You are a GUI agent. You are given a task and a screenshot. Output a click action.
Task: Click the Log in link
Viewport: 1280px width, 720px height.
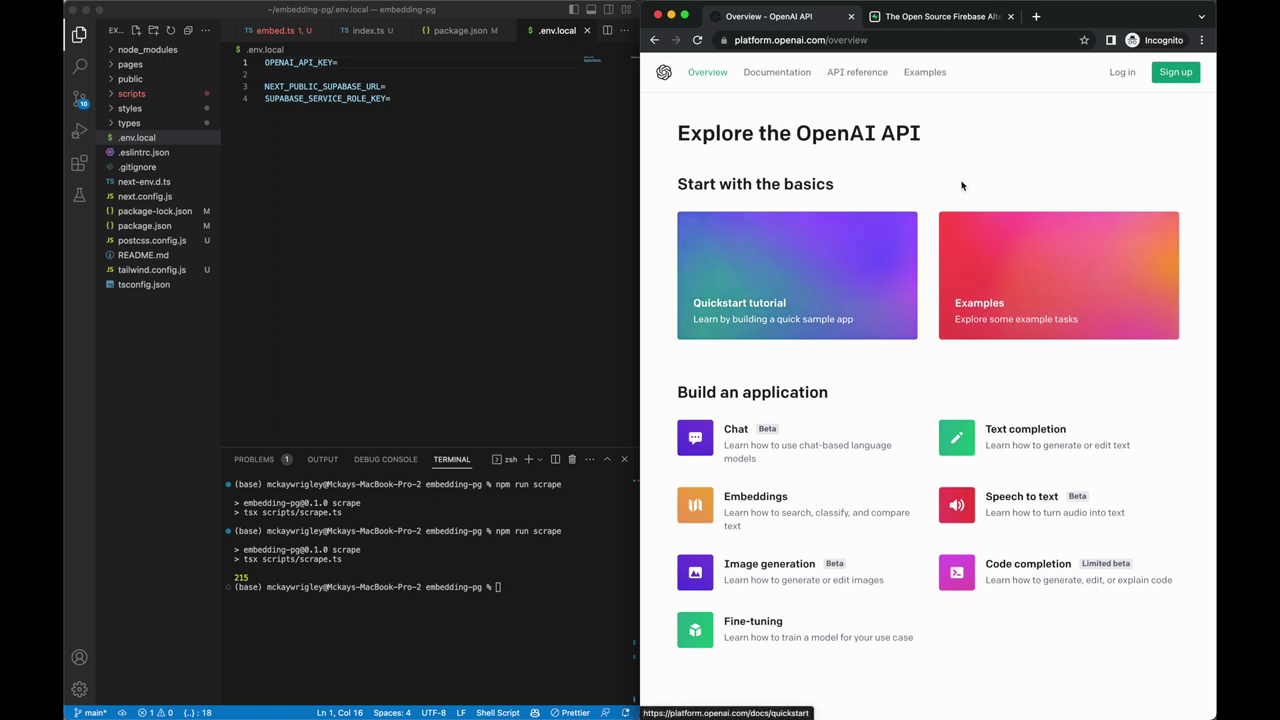tap(1122, 72)
